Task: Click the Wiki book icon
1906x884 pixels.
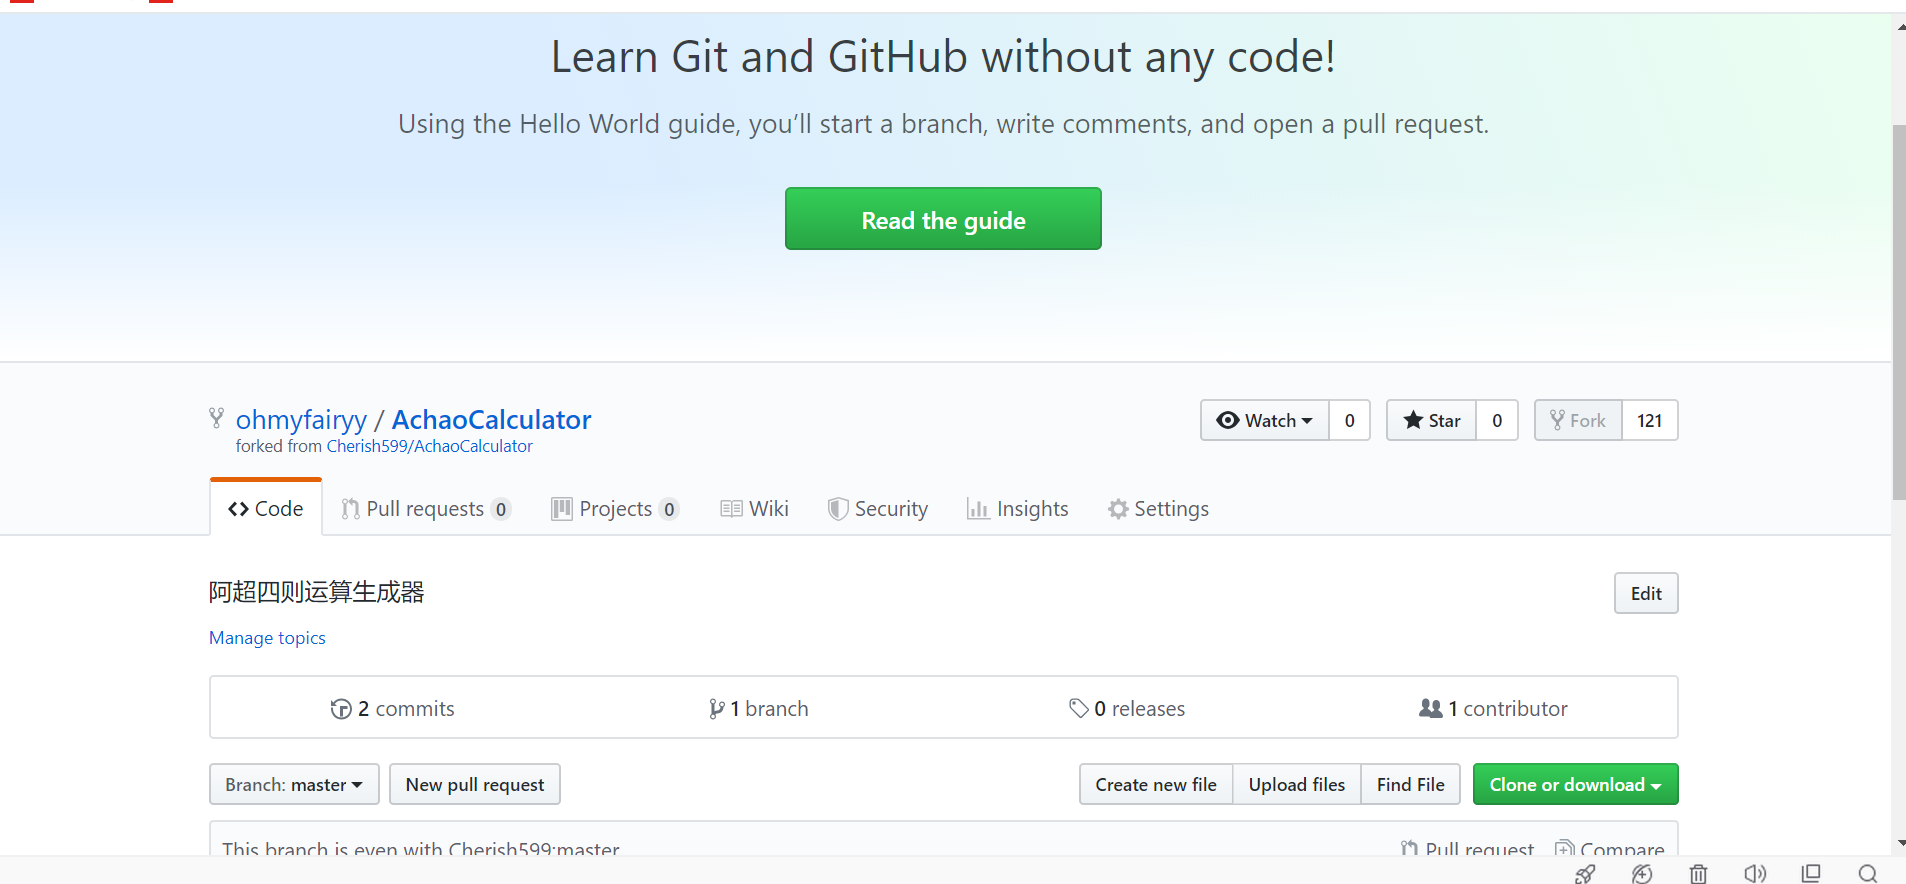Action: pyautogui.click(x=731, y=509)
